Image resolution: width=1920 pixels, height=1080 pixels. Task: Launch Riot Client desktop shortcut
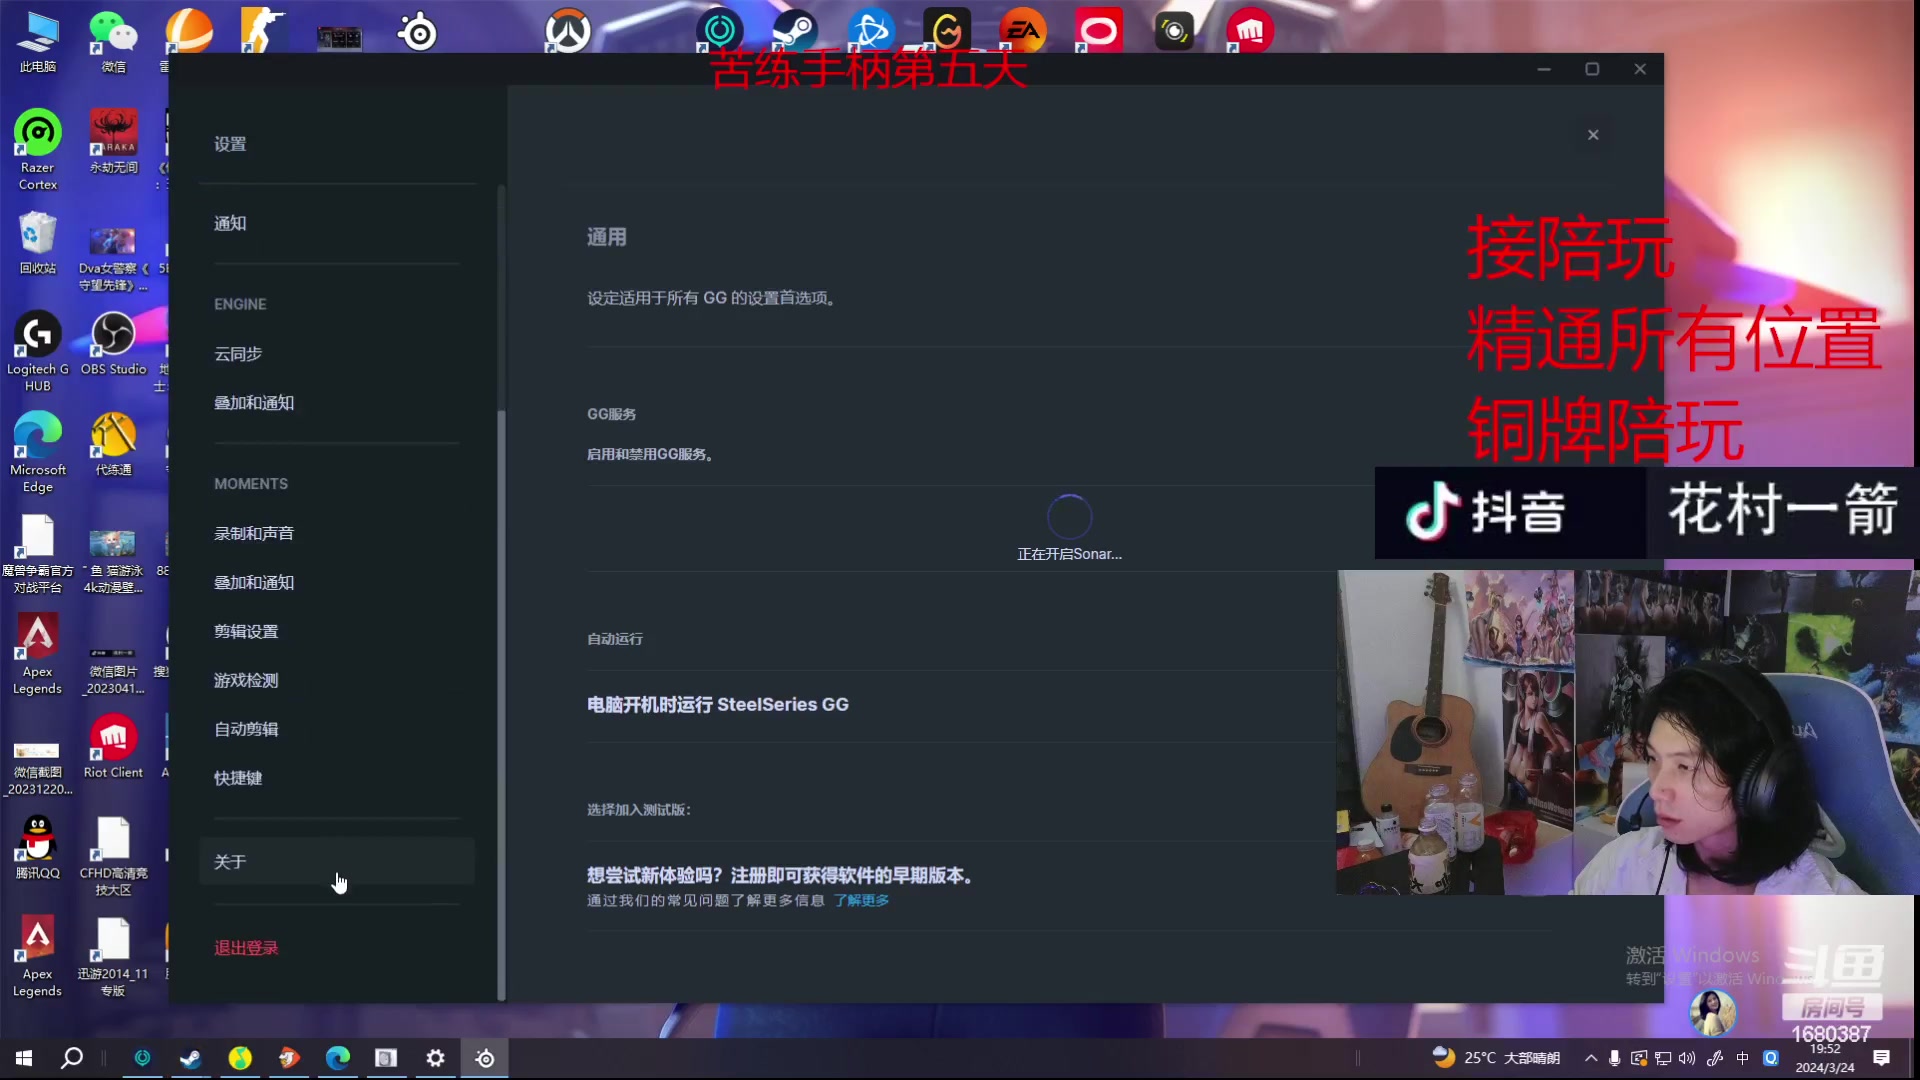[113, 746]
